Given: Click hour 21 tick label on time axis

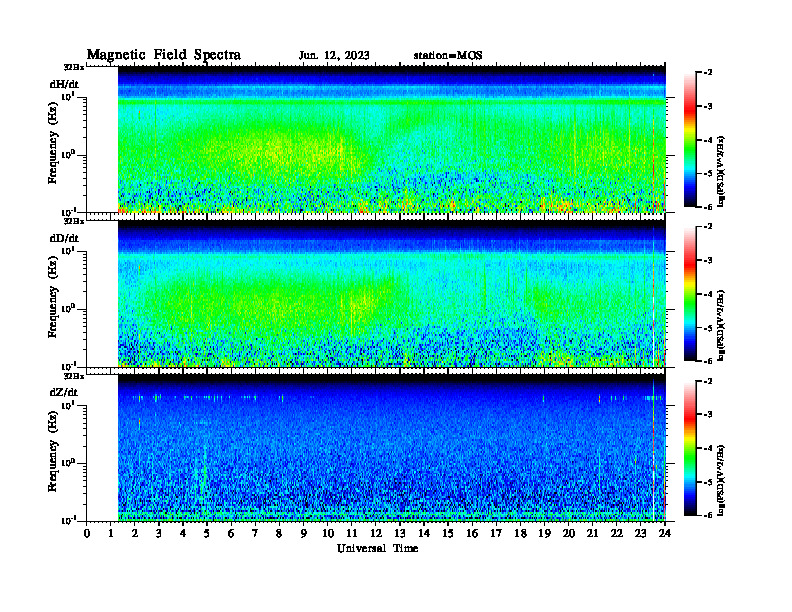Looking at the screenshot, I should 592,534.
